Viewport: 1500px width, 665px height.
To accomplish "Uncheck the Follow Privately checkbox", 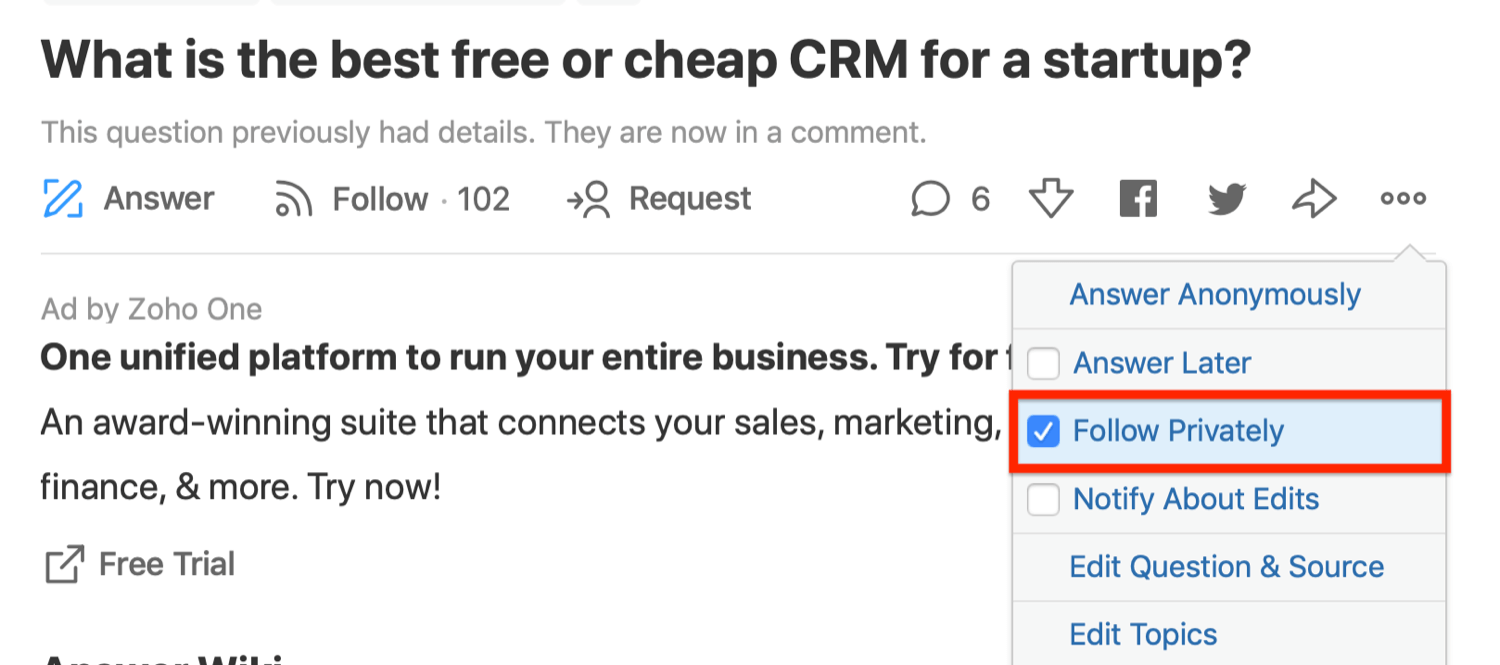I will coord(1044,431).
